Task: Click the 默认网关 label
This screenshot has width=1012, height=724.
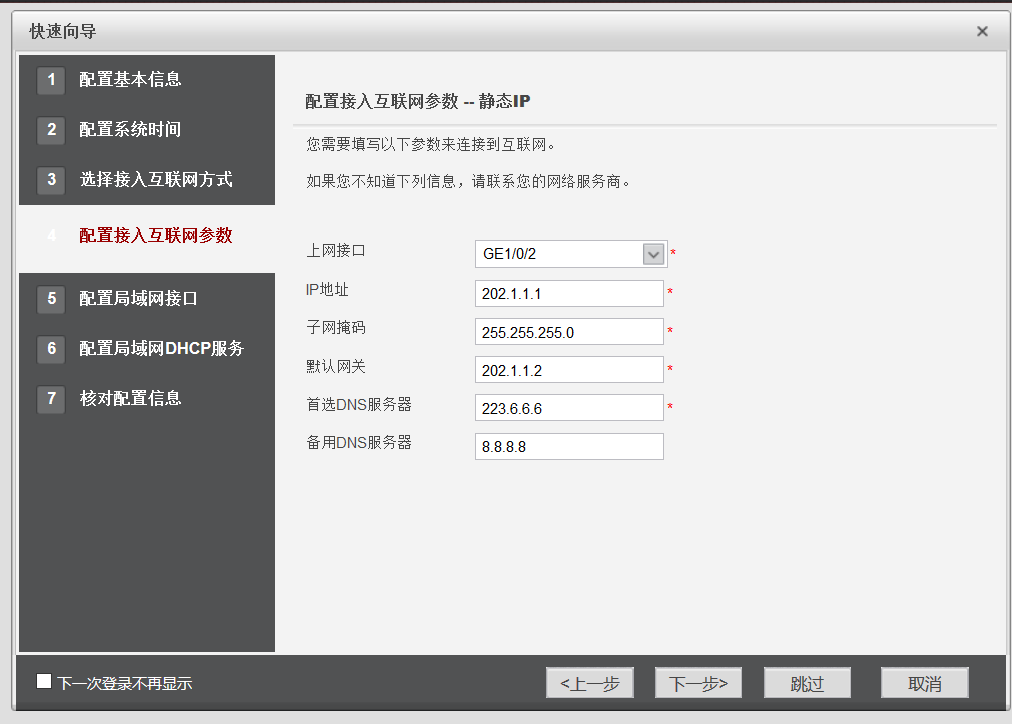Action: pyautogui.click(x=336, y=367)
